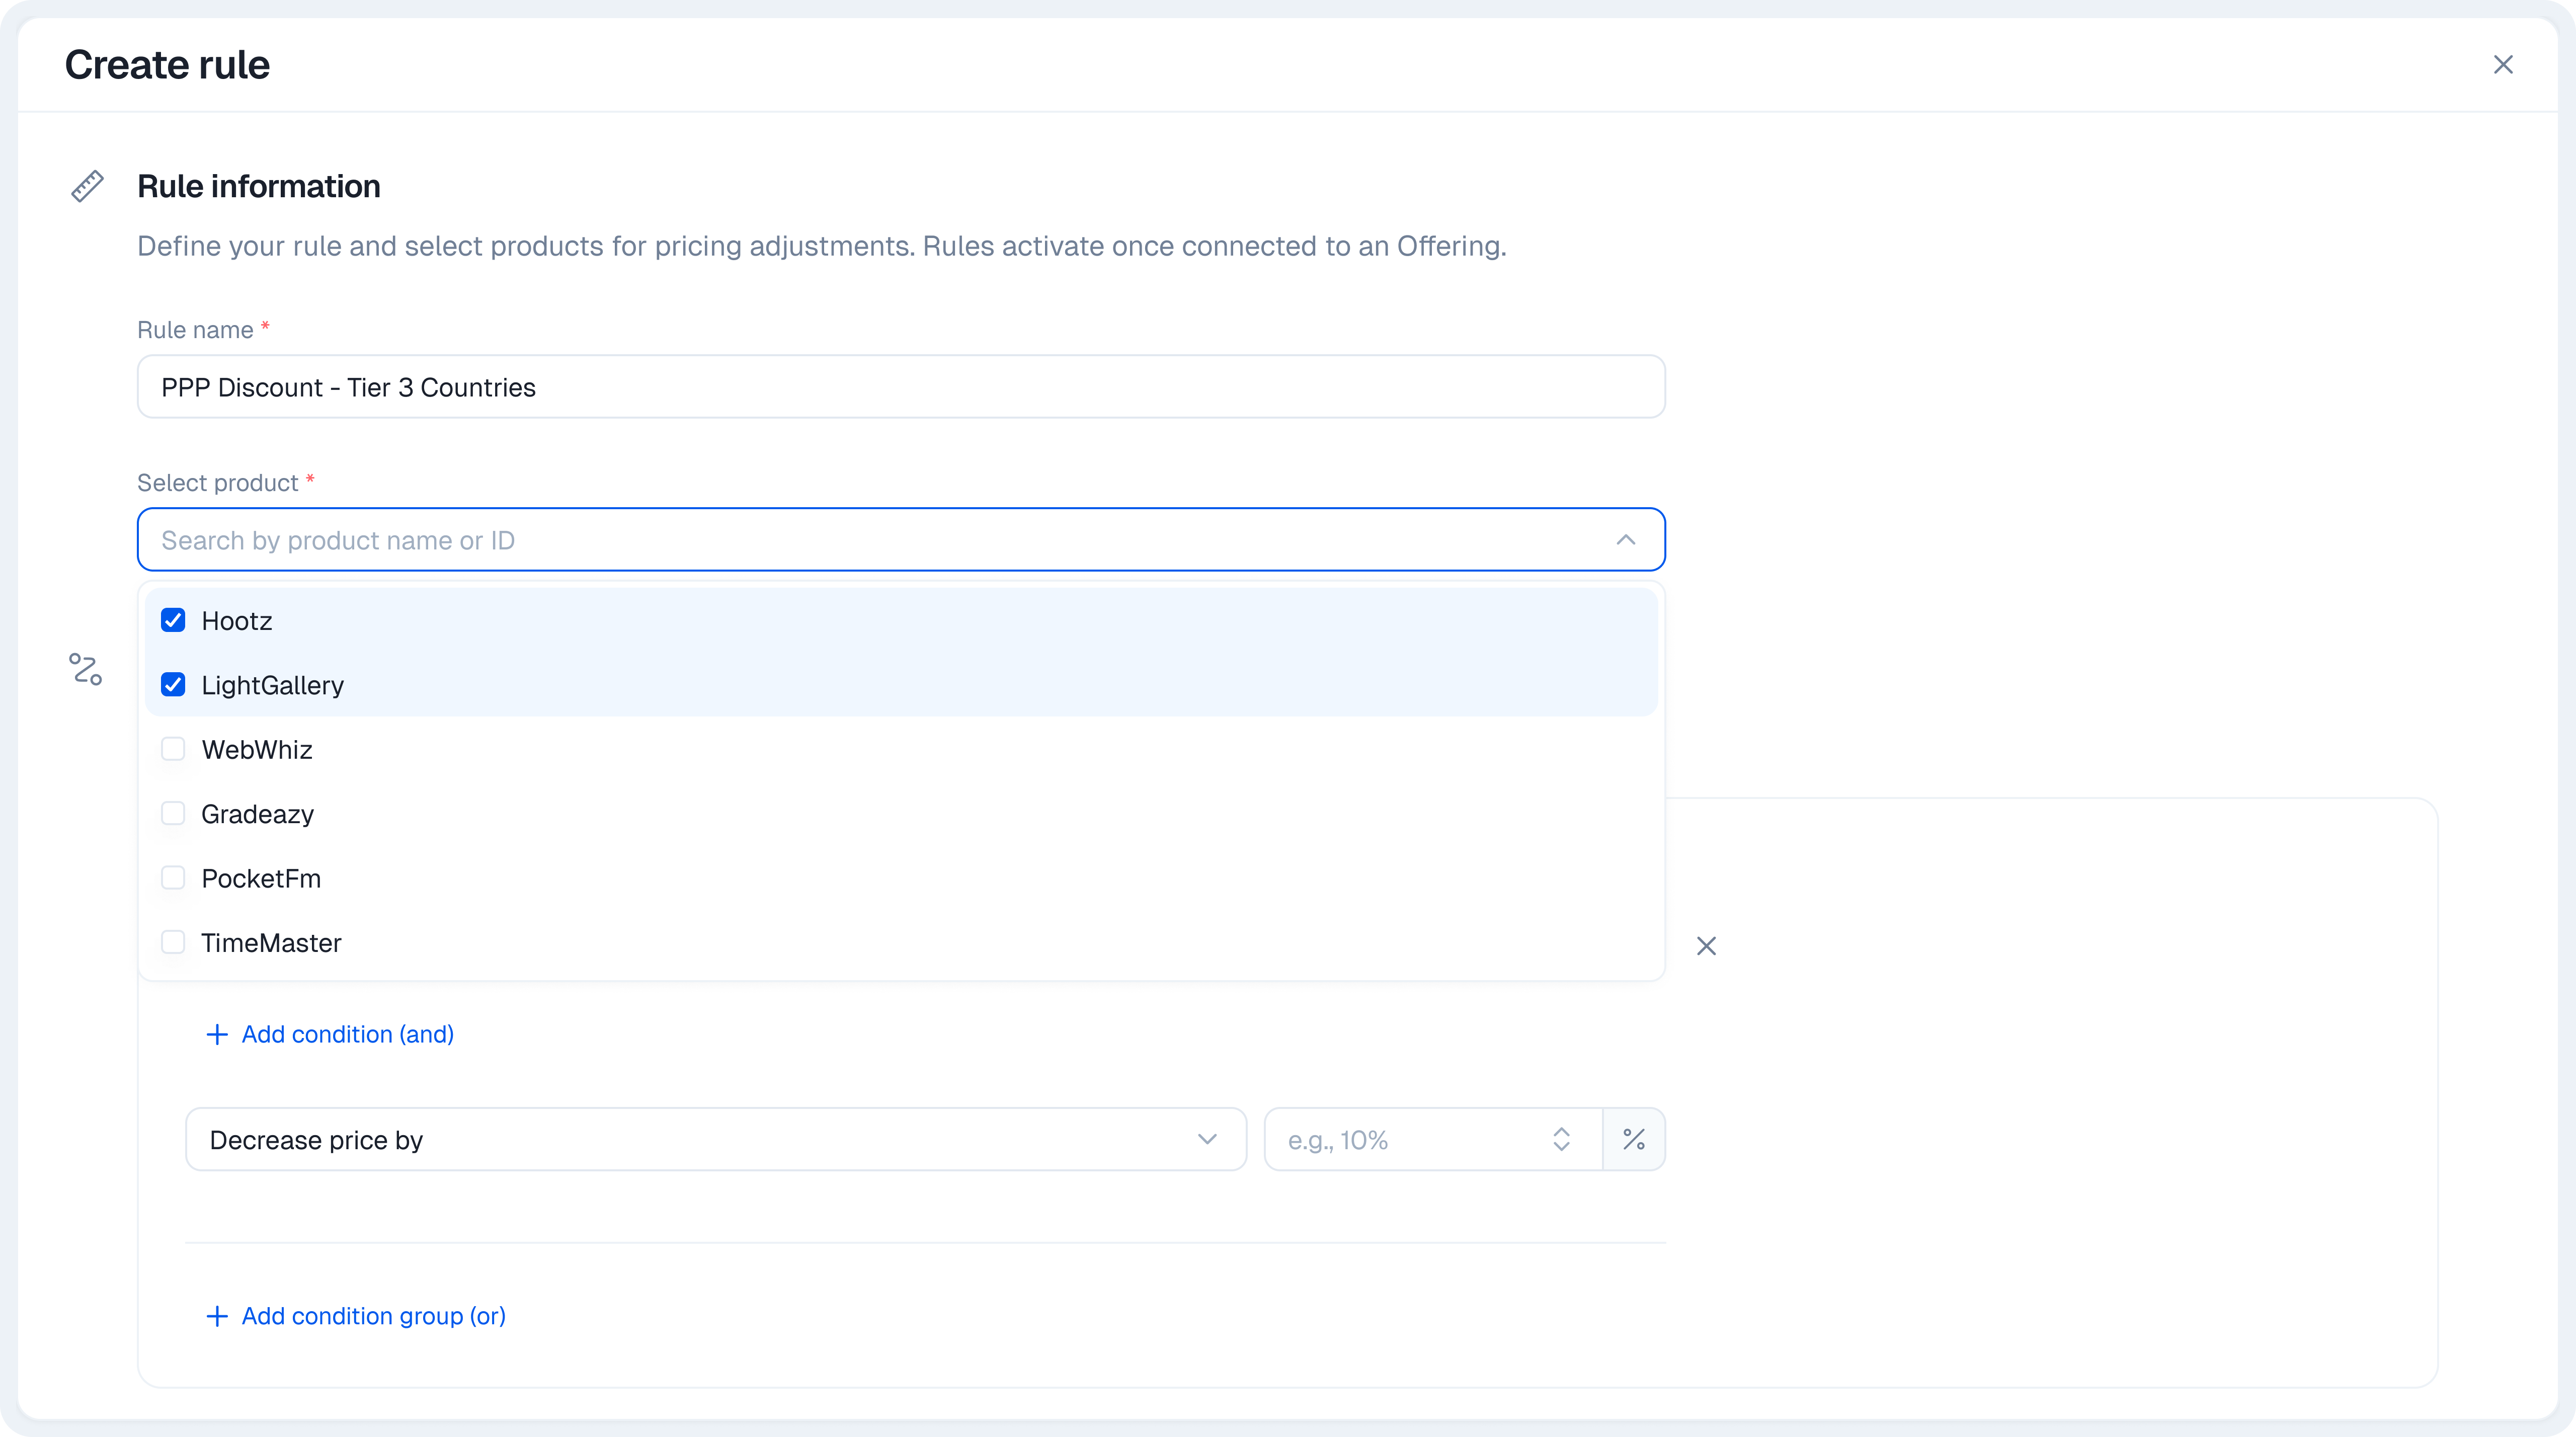Check the WebWhiz product checkbox
Viewport: 2576px width, 1437px height.
tap(173, 750)
